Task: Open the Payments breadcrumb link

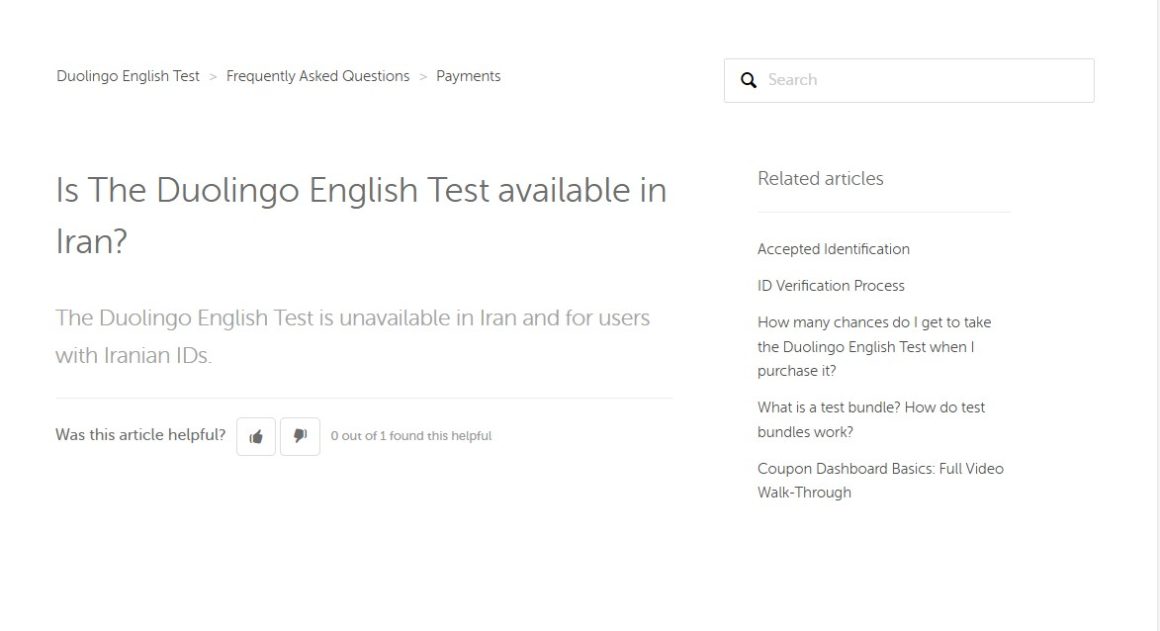Action: (x=468, y=76)
